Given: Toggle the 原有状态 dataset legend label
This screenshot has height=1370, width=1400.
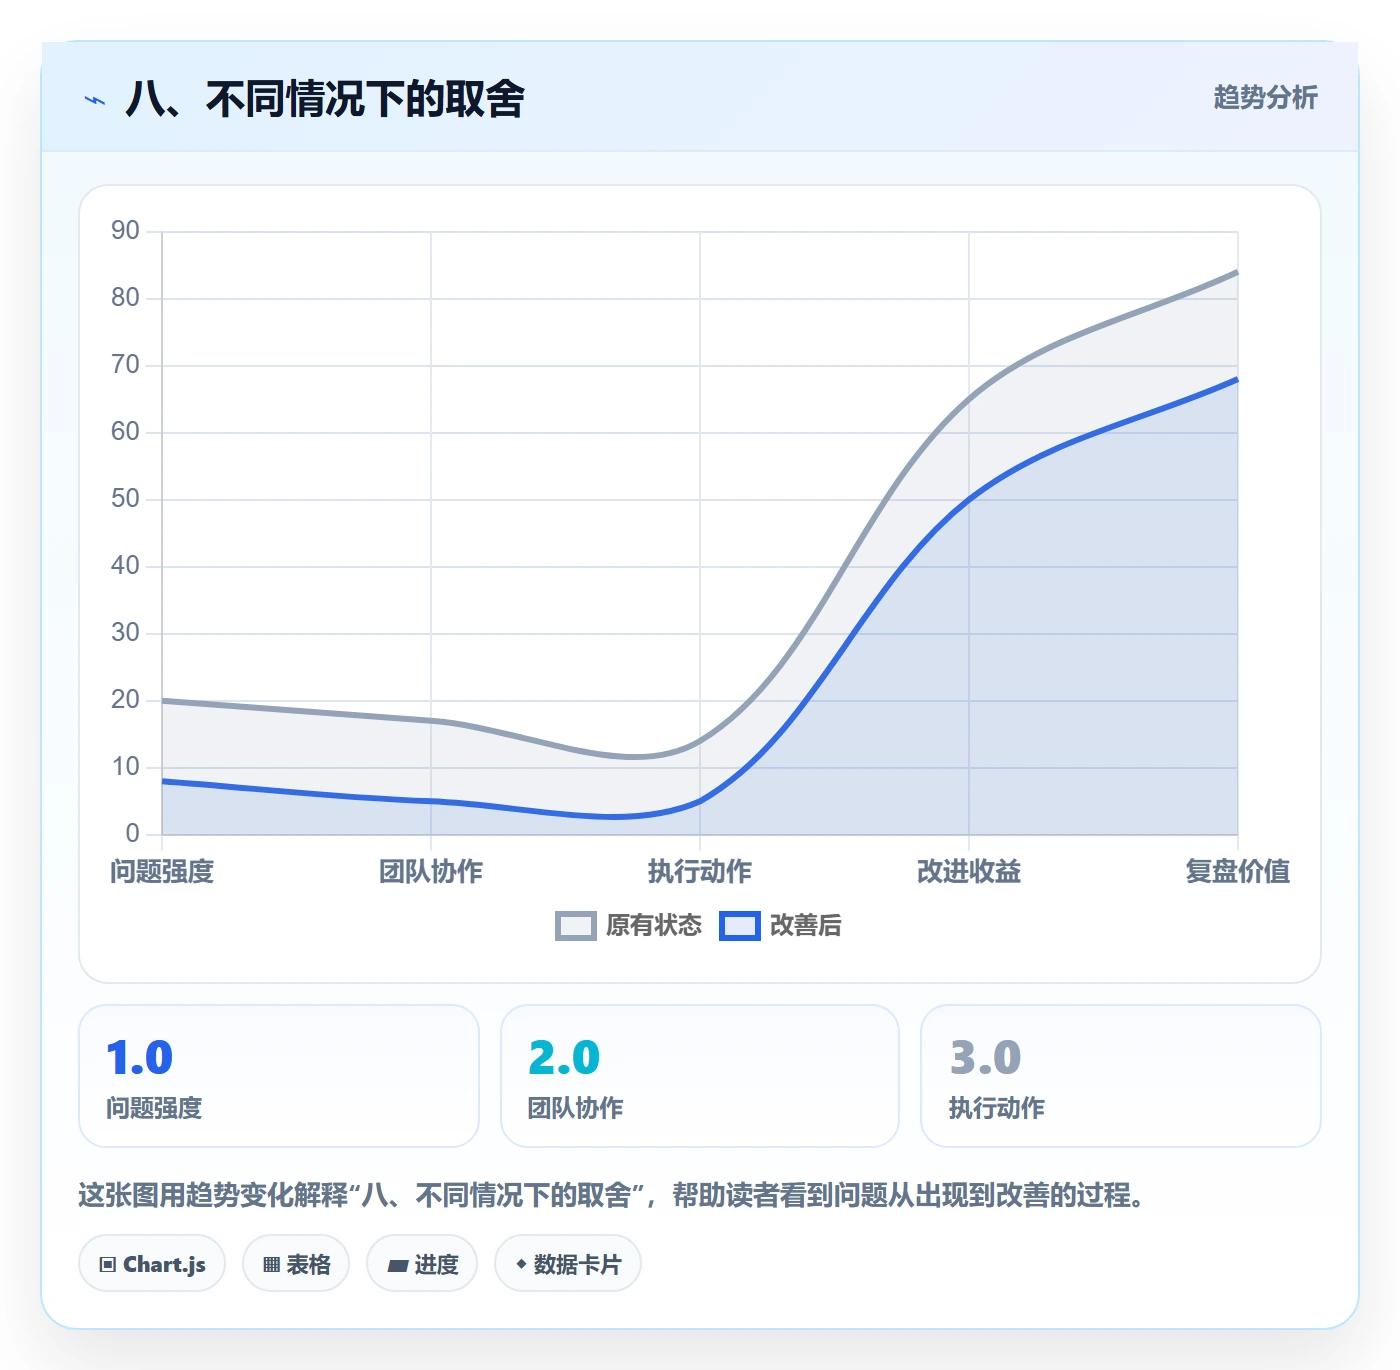Looking at the screenshot, I should pos(654,926).
